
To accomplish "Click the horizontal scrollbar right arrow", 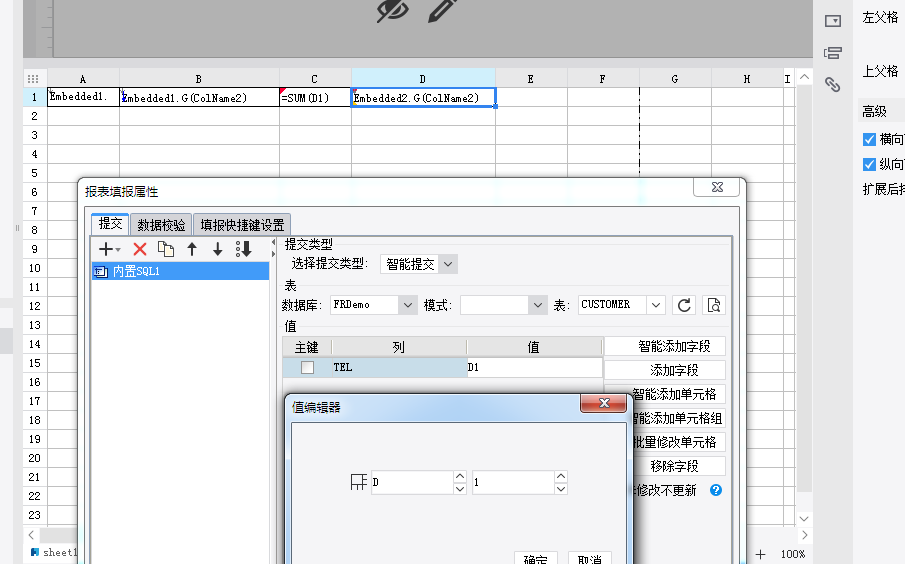I will pyautogui.click(x=804, y=535).
